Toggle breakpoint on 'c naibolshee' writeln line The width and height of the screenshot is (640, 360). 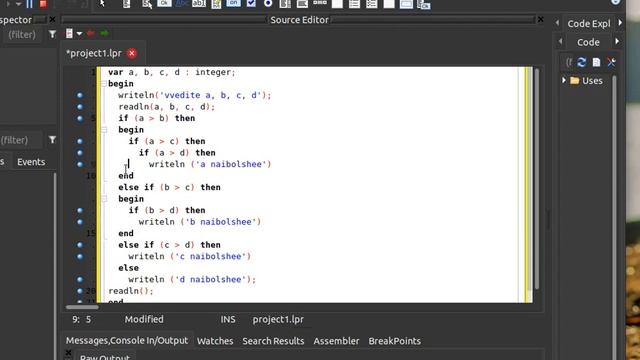80,257
